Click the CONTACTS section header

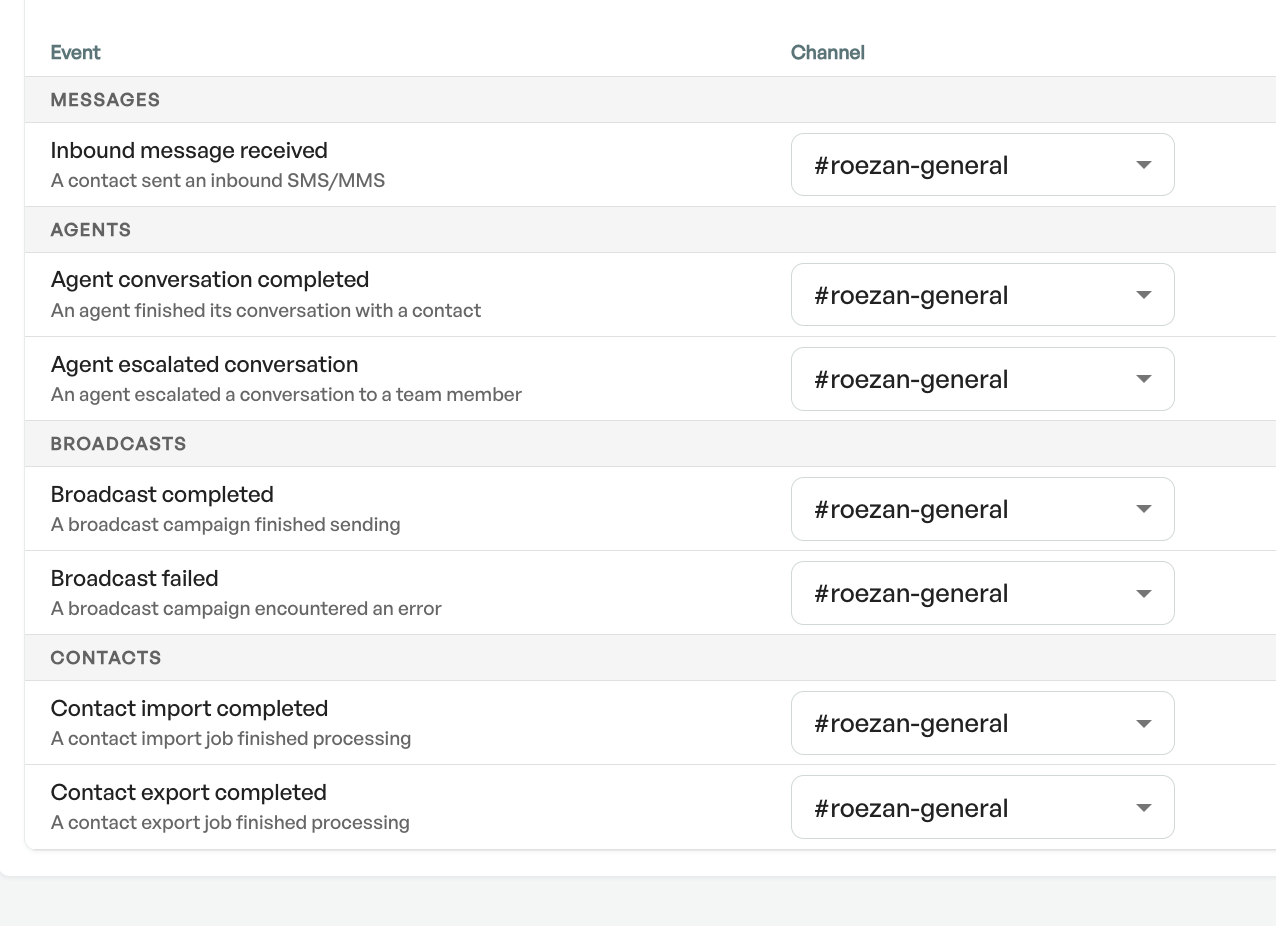click(105, 657)
